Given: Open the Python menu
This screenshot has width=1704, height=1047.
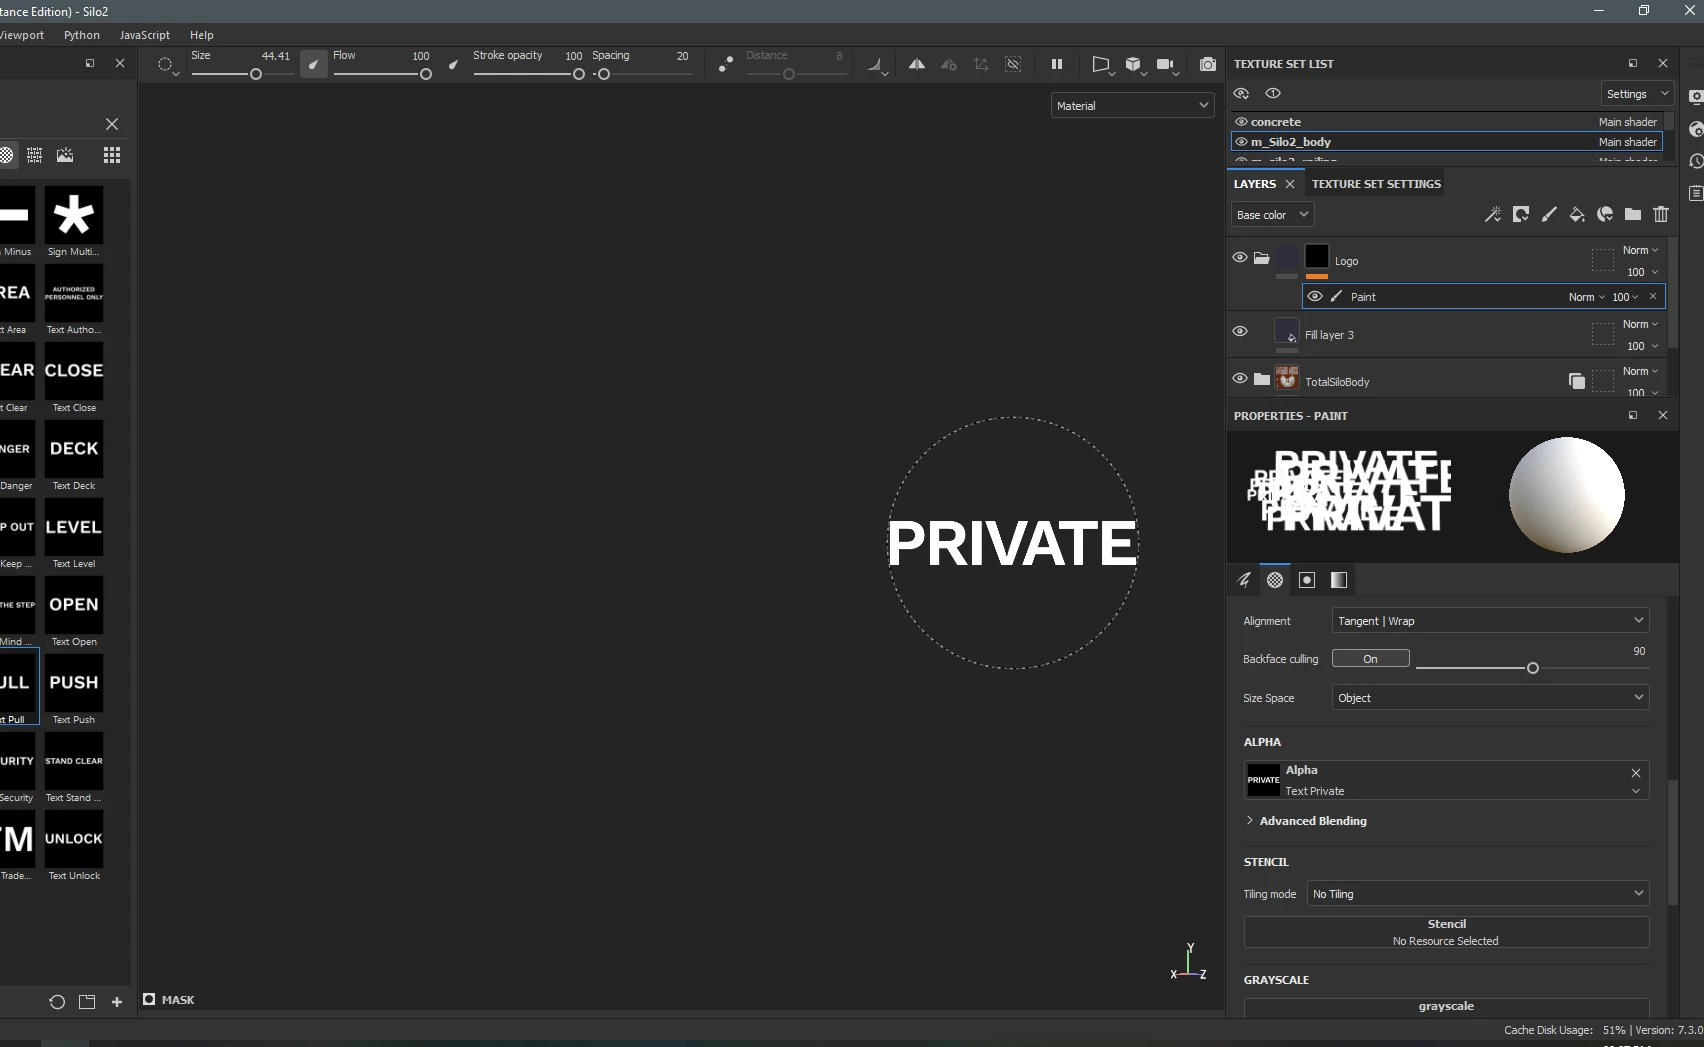Looking at the screenshot, I should (x=82, y=34).
